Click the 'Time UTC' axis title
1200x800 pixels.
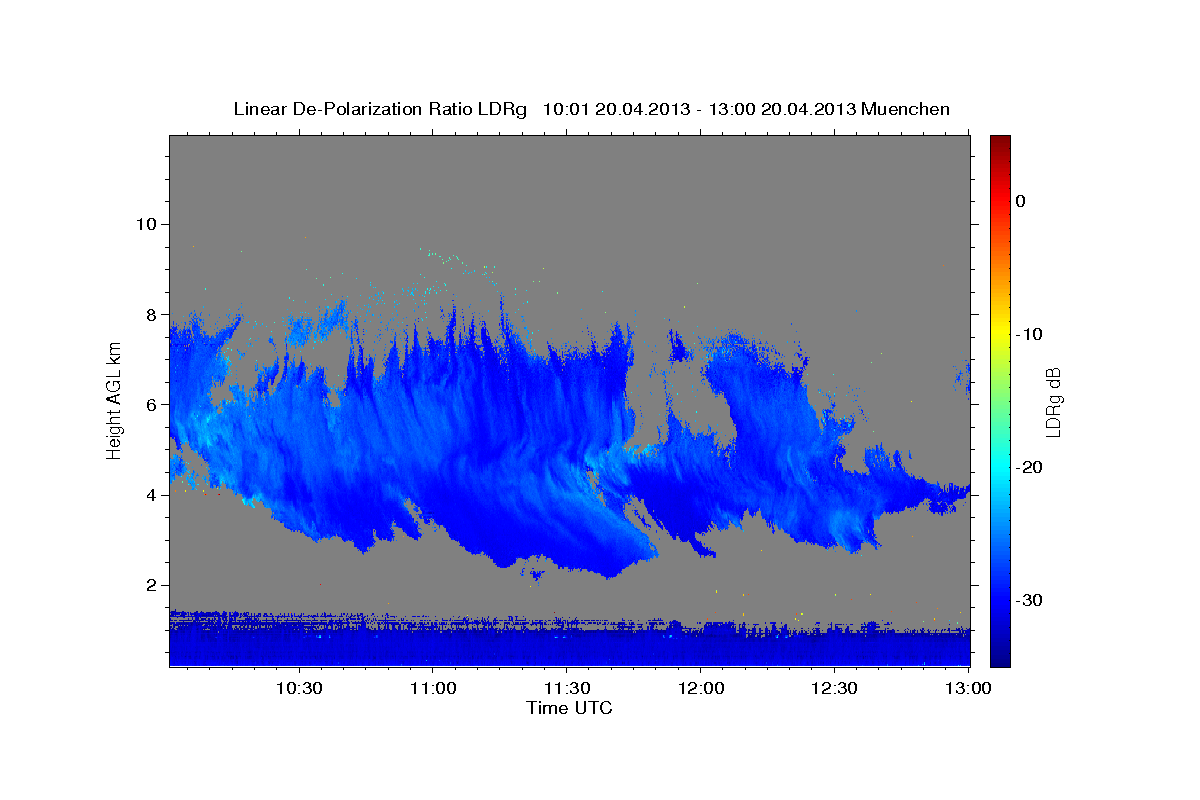click(x=569, y=708)
